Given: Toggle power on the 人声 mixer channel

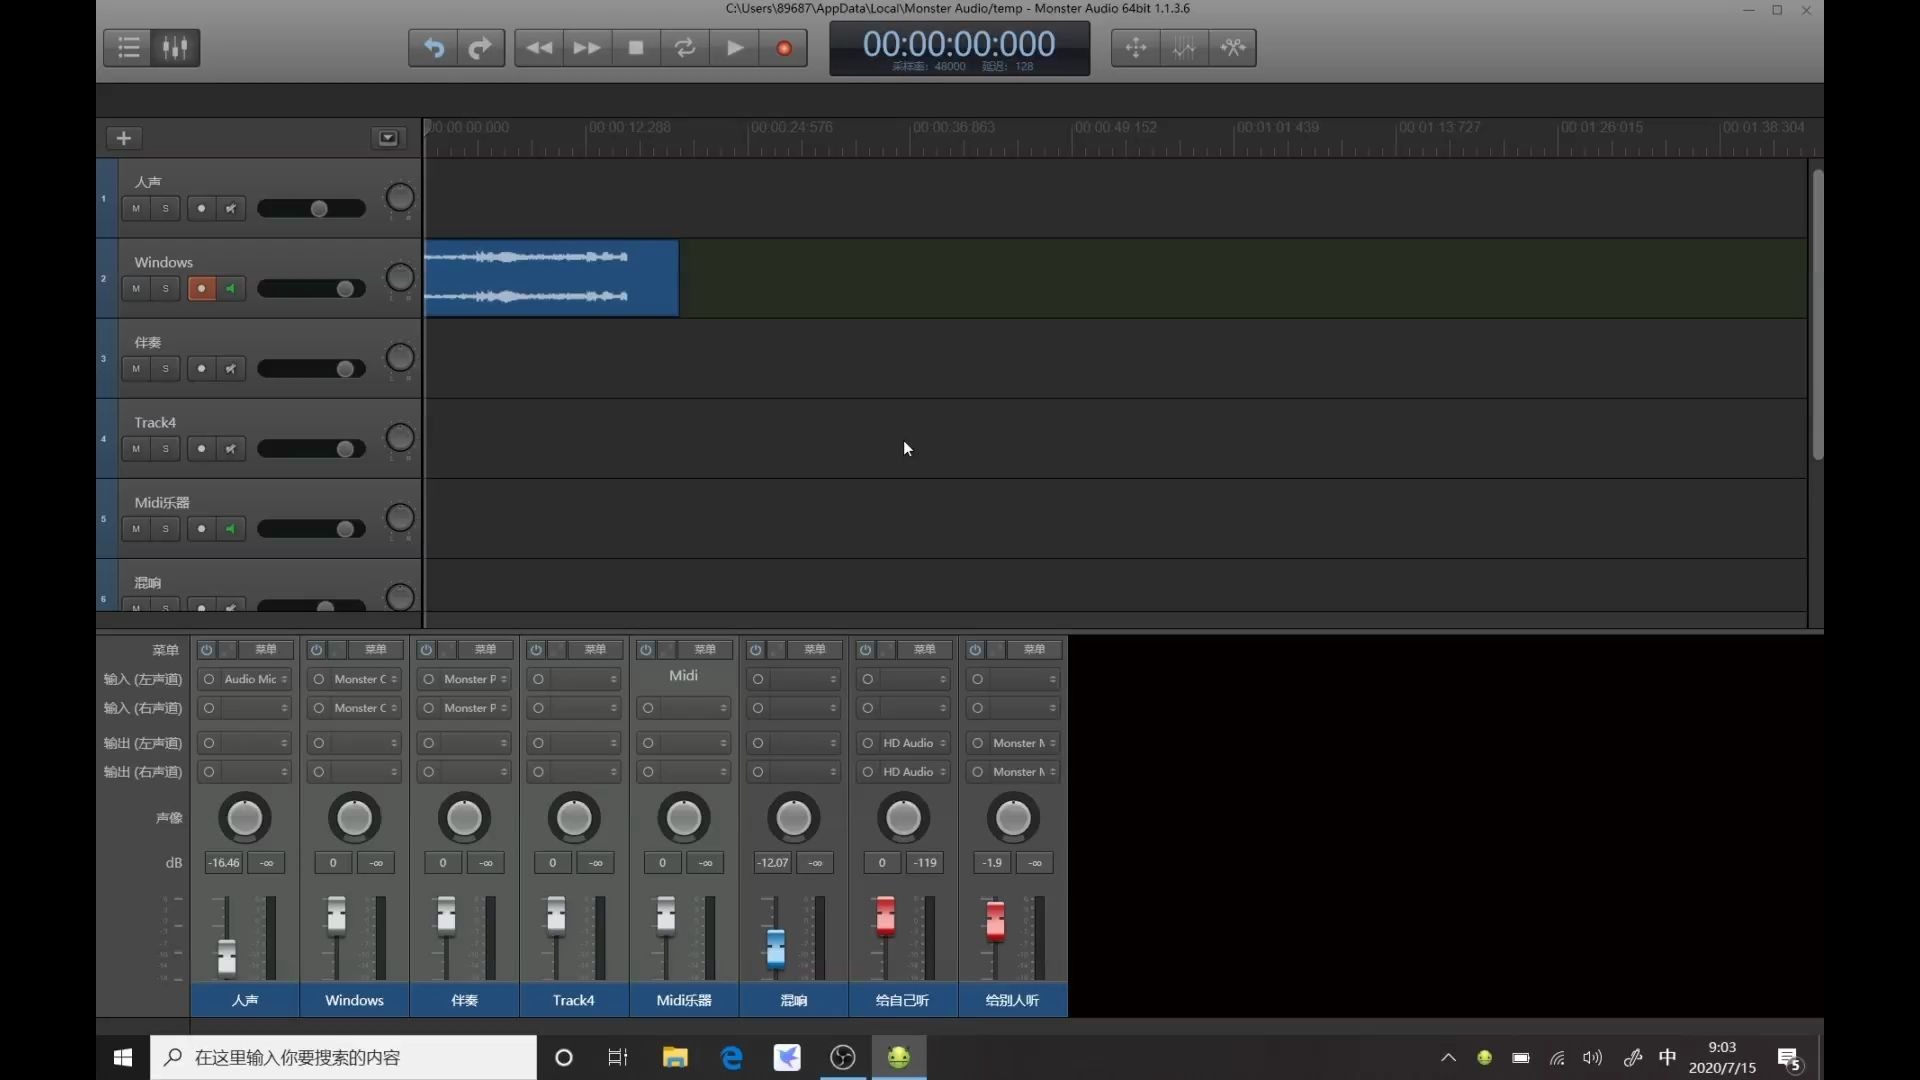Looking at the screenshot, I should [207, 650].
